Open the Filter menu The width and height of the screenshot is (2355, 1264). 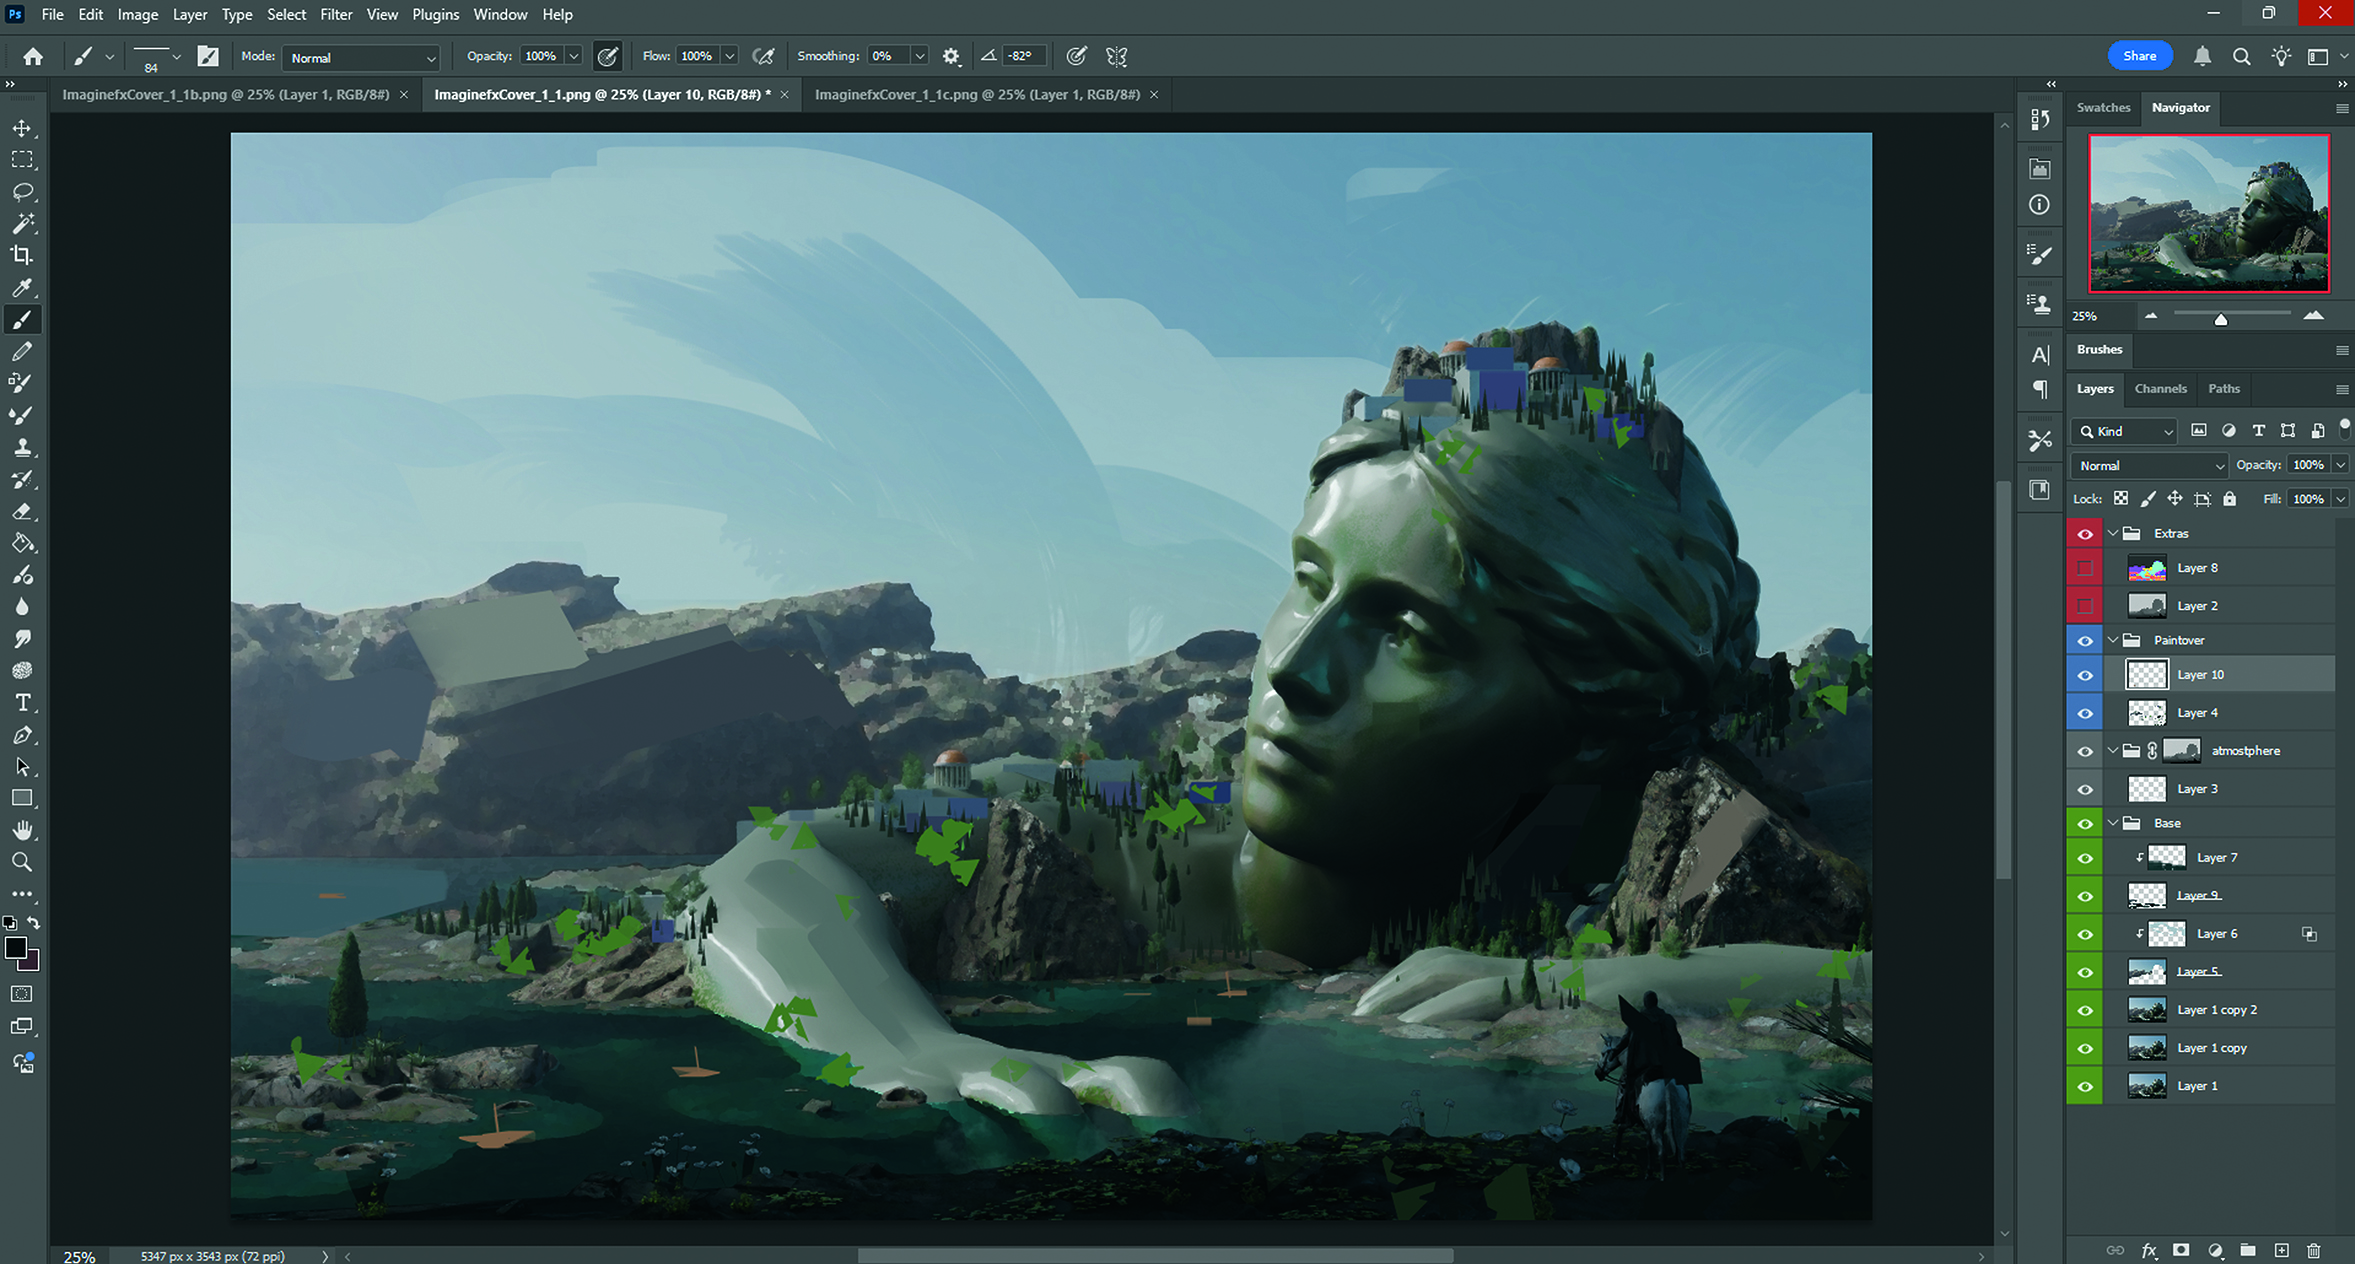pyautogui.click(x=336, y=14)
